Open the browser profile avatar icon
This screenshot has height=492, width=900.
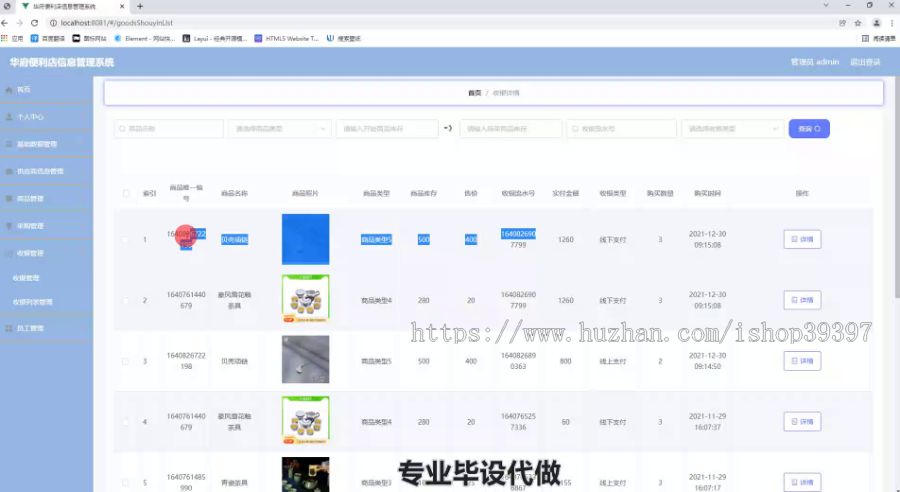click(x=876, y=23)
